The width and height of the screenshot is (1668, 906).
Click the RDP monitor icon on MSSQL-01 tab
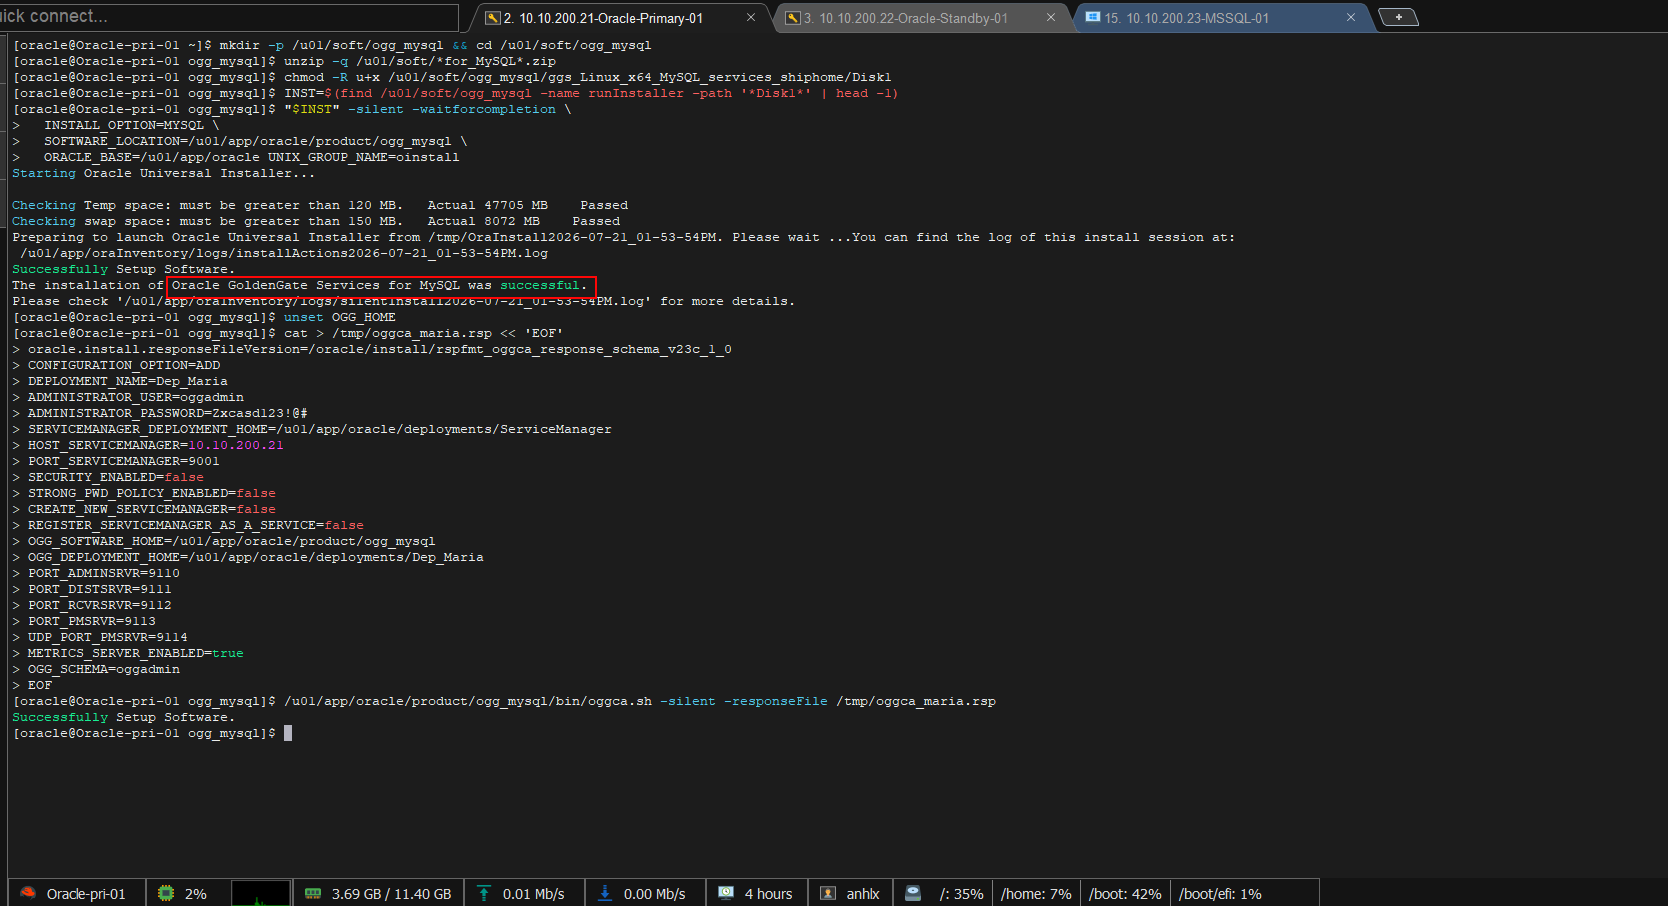coord(1093,18)
